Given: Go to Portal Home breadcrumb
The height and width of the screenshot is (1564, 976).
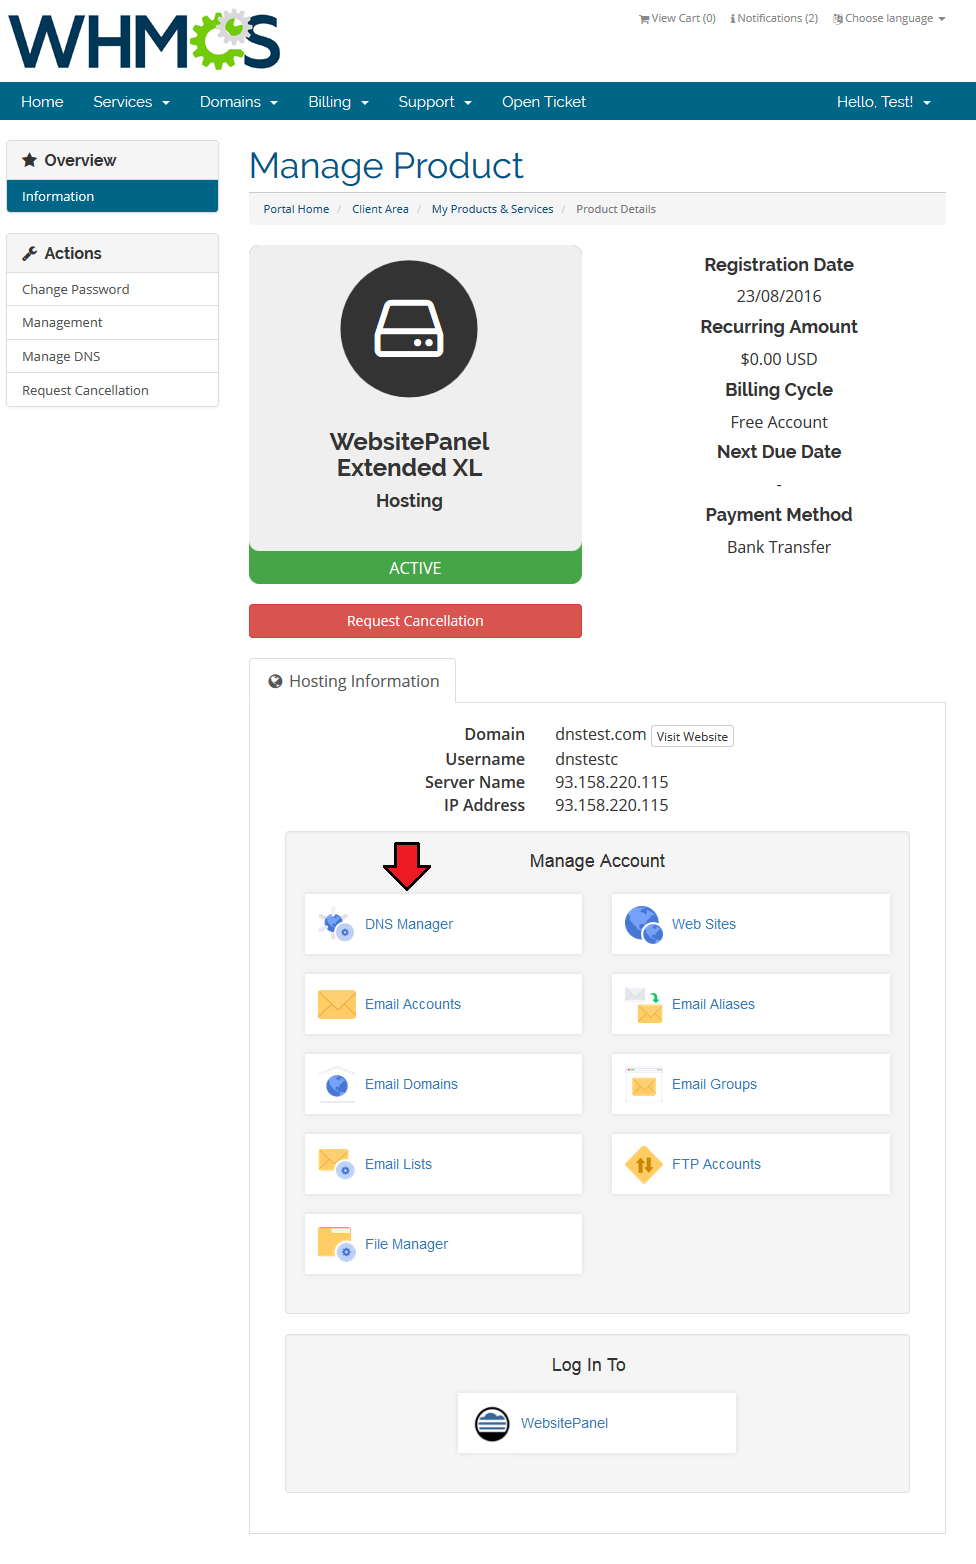Looking at the screenshot, I should click(x=296, y=209).
